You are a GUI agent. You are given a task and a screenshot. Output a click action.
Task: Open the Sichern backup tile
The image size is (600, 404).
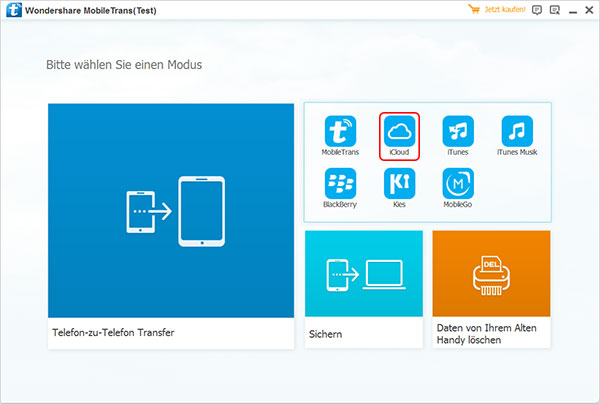click(x=364, y=289)
